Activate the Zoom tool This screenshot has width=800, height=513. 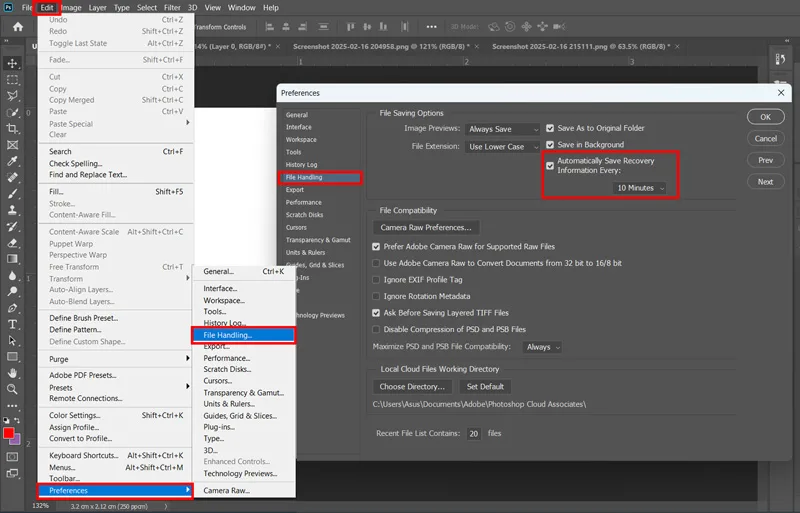(12, 389)
